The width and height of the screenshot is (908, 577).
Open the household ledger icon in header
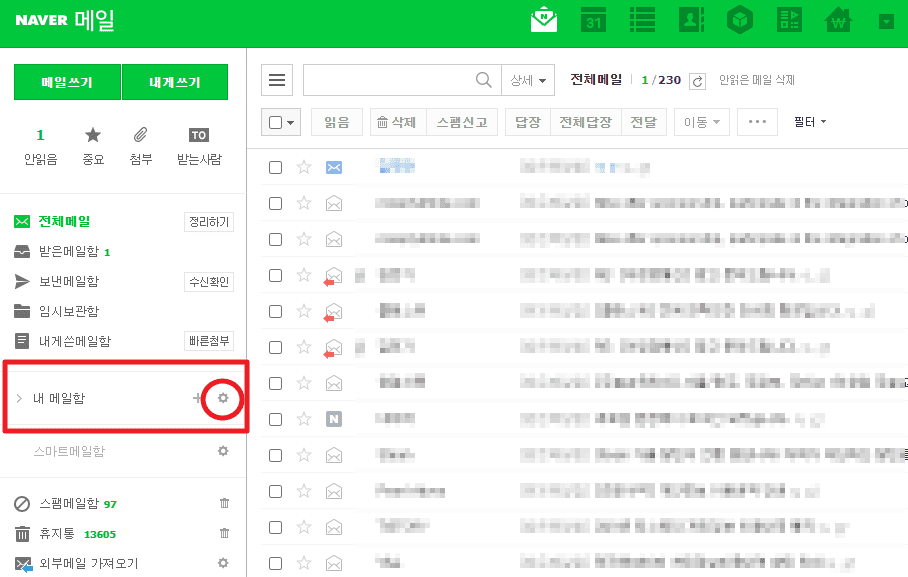coord(789,20)
